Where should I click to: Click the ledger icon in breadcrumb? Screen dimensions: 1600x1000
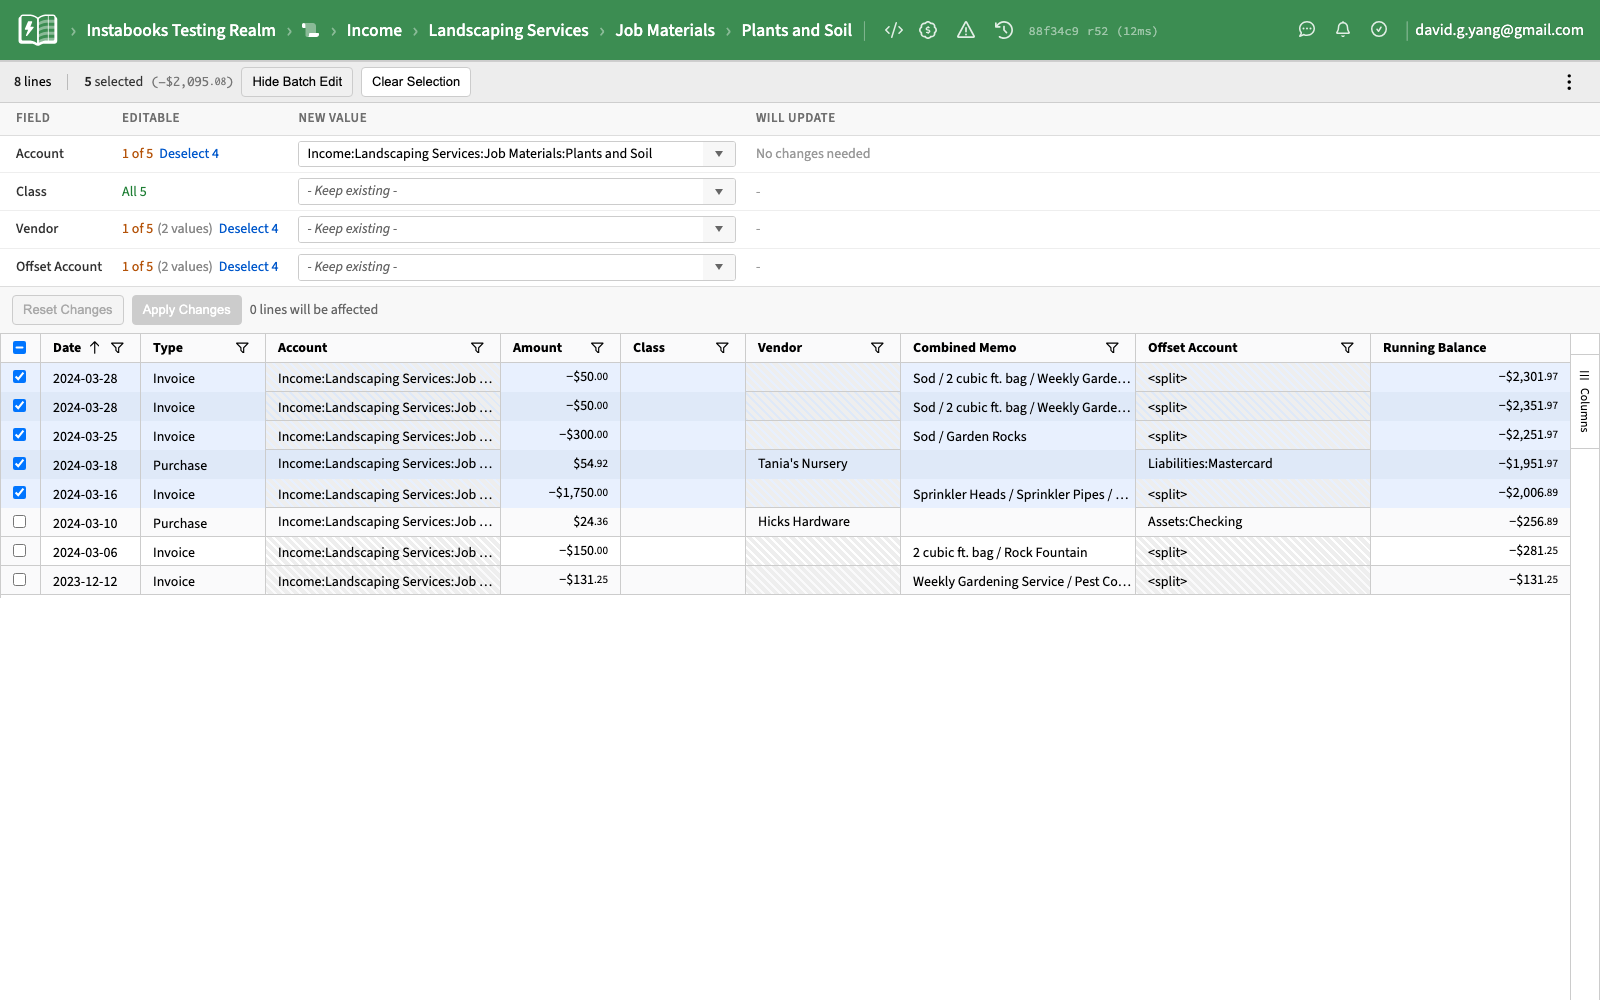[x=311, y=31]
